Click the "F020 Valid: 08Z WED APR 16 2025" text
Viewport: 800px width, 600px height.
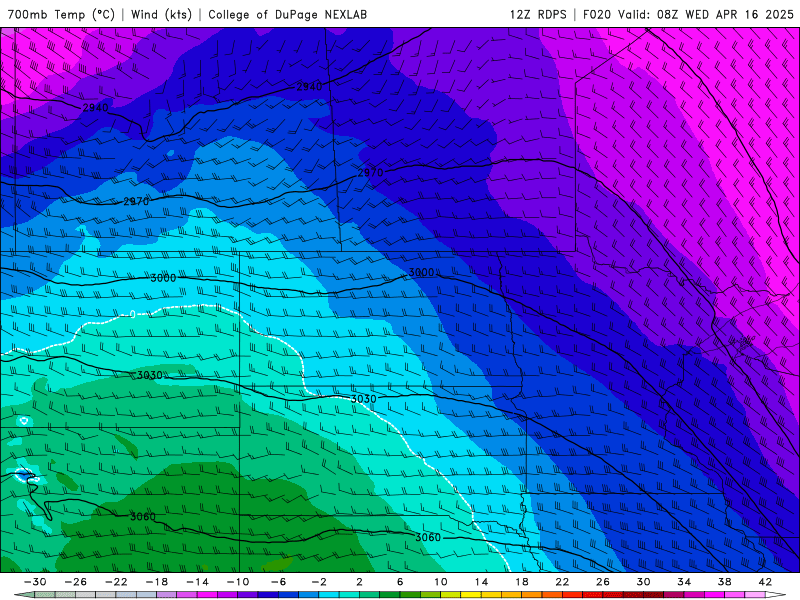(x=688, y=14)
